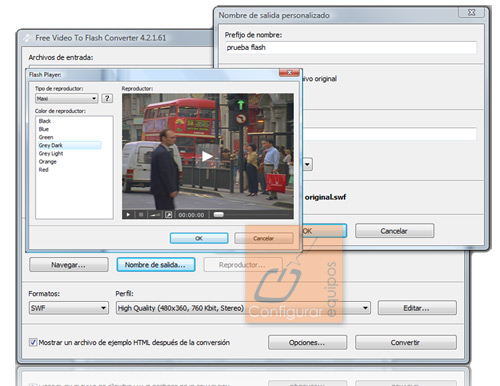Open the Formatos SWF dropdown
The height and width of the screenshot is (386, 500).
click(69, 308)
